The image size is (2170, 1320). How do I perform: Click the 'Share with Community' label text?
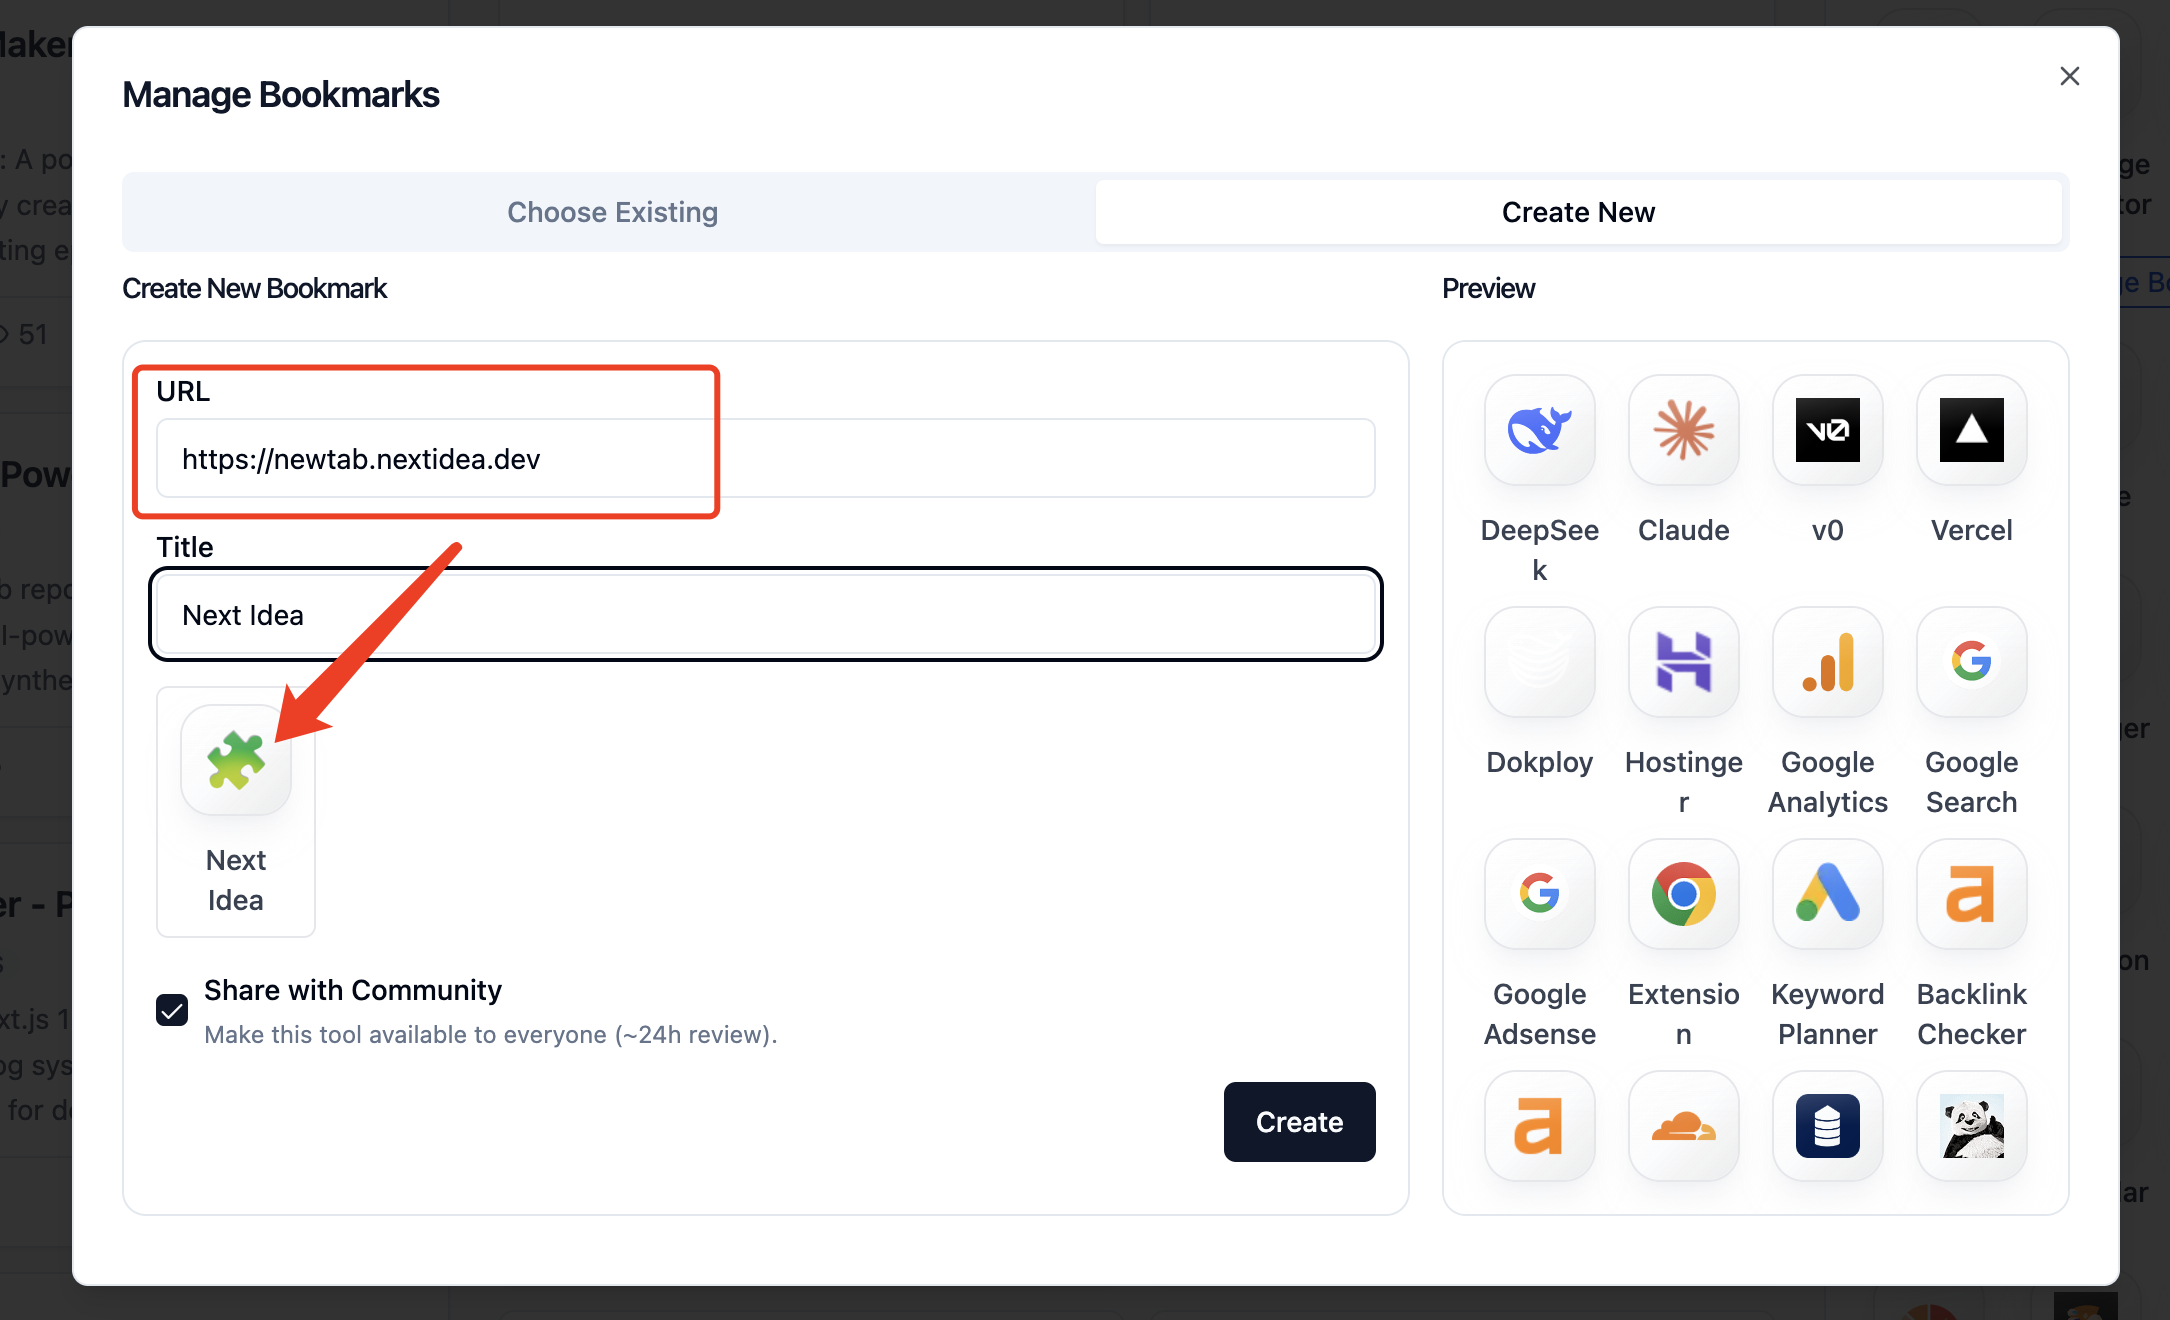[353, 990]
